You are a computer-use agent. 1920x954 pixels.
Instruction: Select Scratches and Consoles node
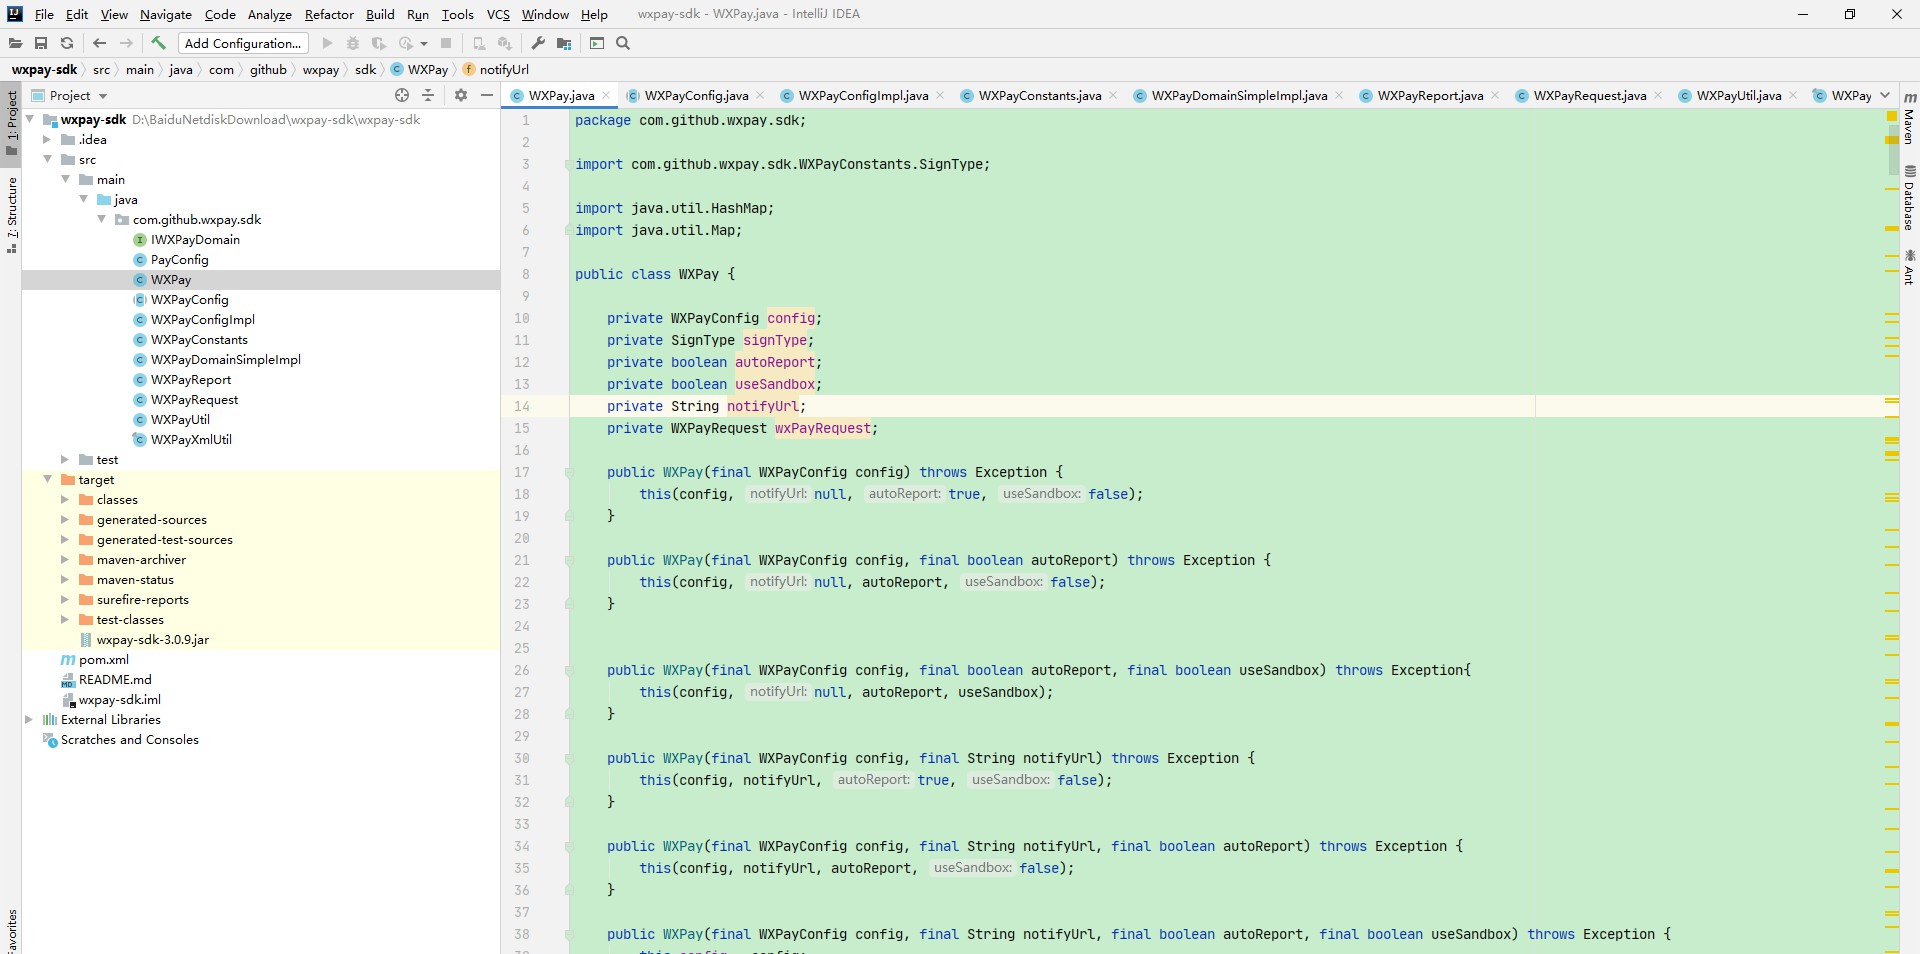[129, 739]
